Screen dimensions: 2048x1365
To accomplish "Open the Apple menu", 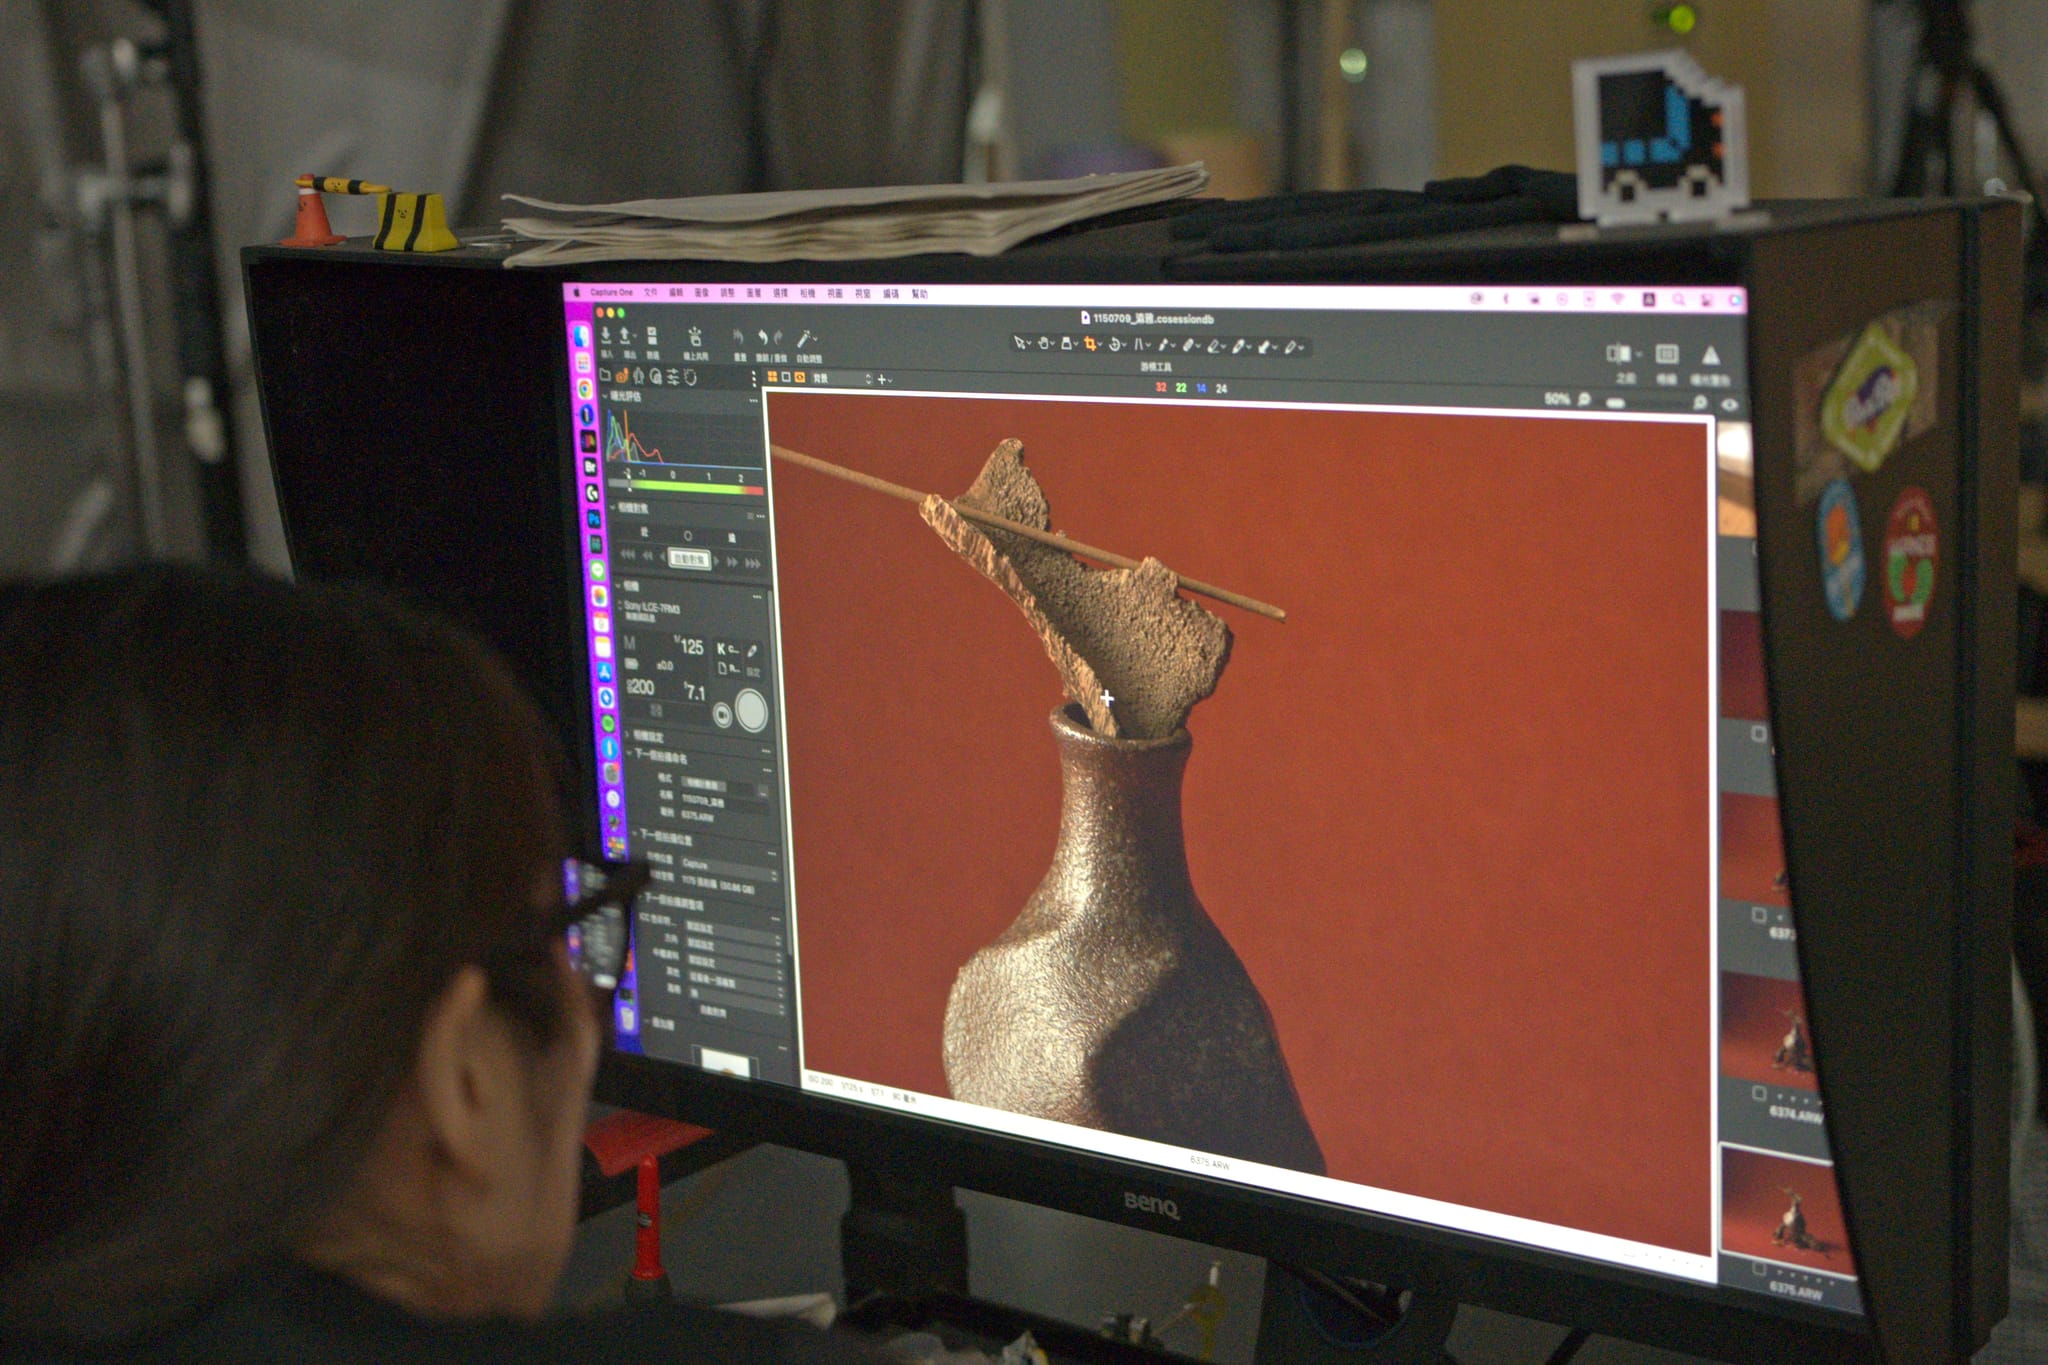I will click(x=577, y=292).
